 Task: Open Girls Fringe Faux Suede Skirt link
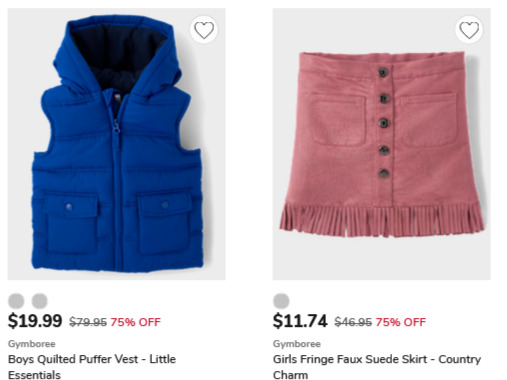coord(377,367)
